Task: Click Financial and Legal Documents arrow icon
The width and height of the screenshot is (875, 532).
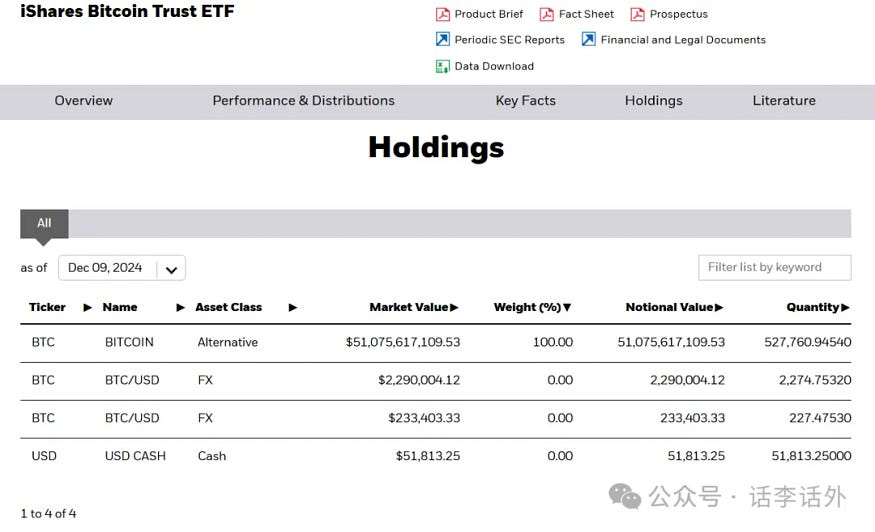Action: (588, 40)
